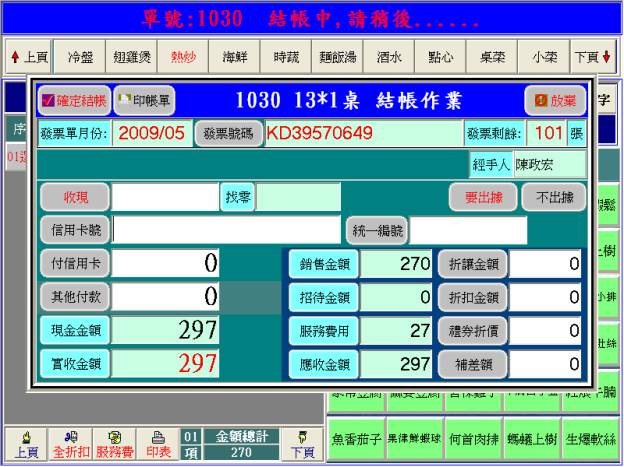Select the 不出據 no-receipt option
The width and height of the screenshot is (624, 467).
point(553,197)
